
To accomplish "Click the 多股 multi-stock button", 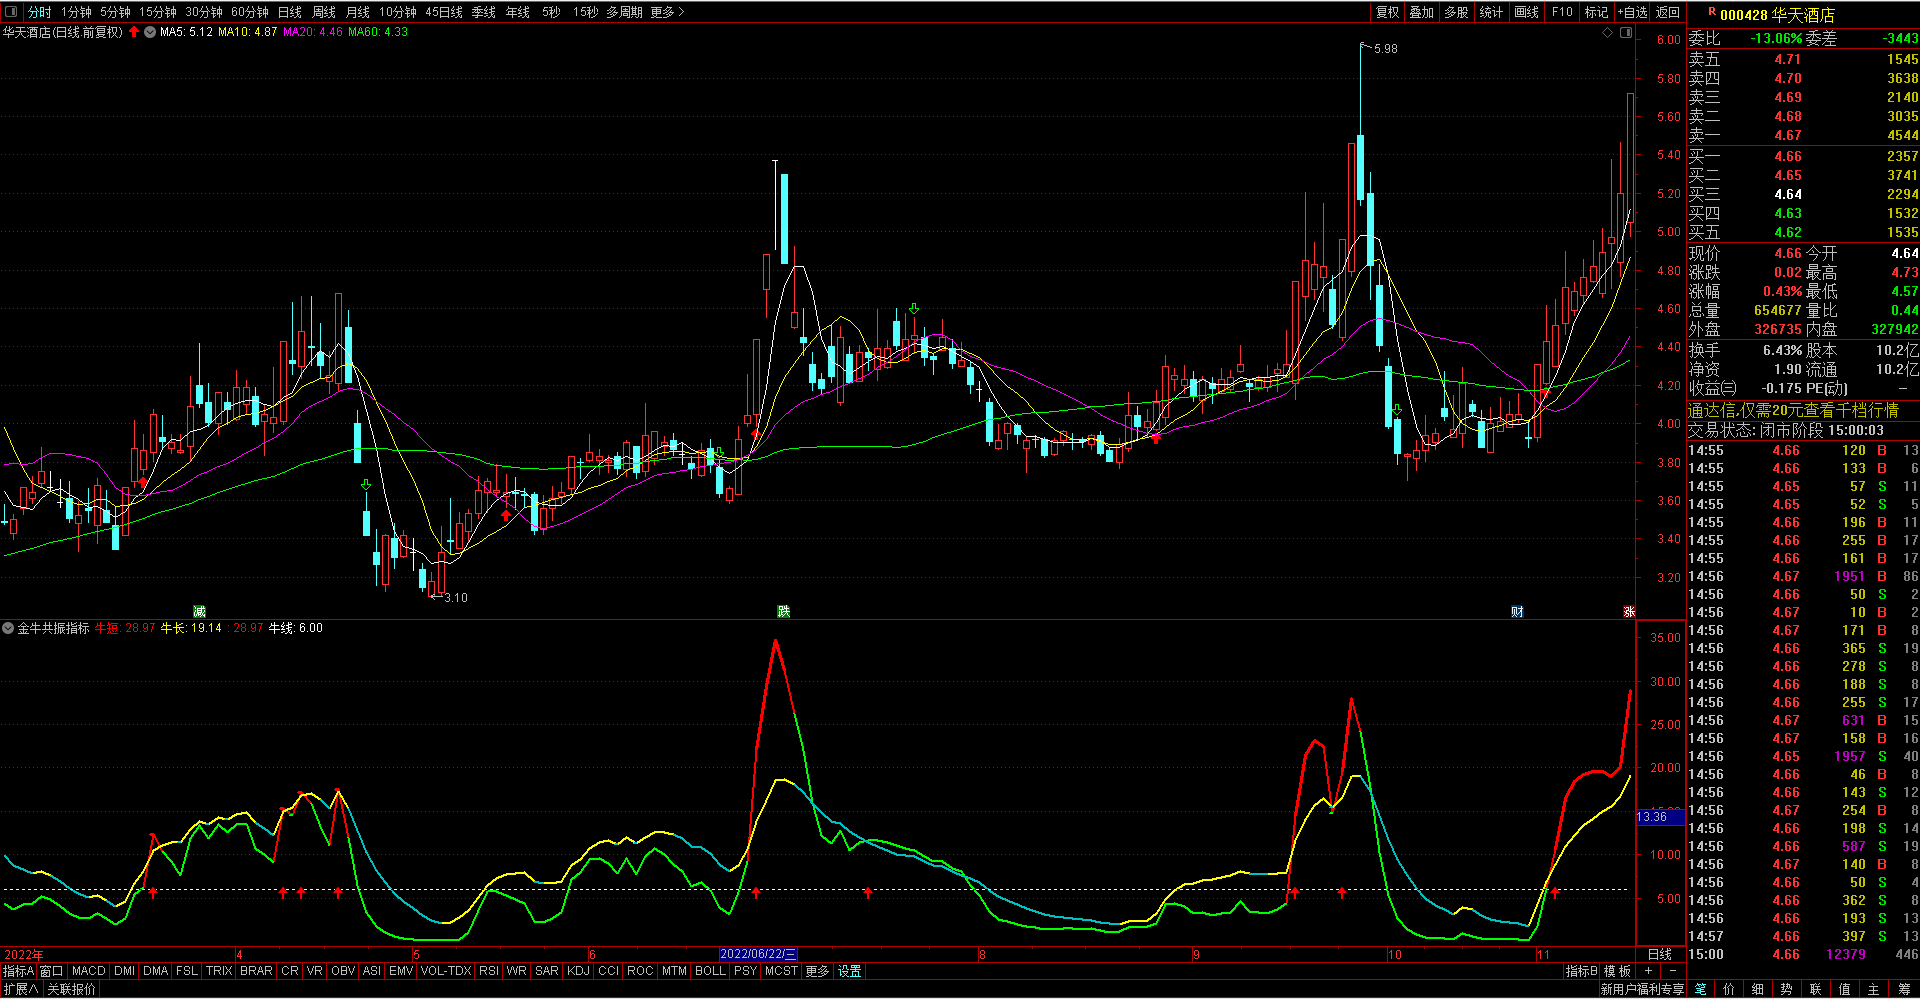I will coord(1457,12).
